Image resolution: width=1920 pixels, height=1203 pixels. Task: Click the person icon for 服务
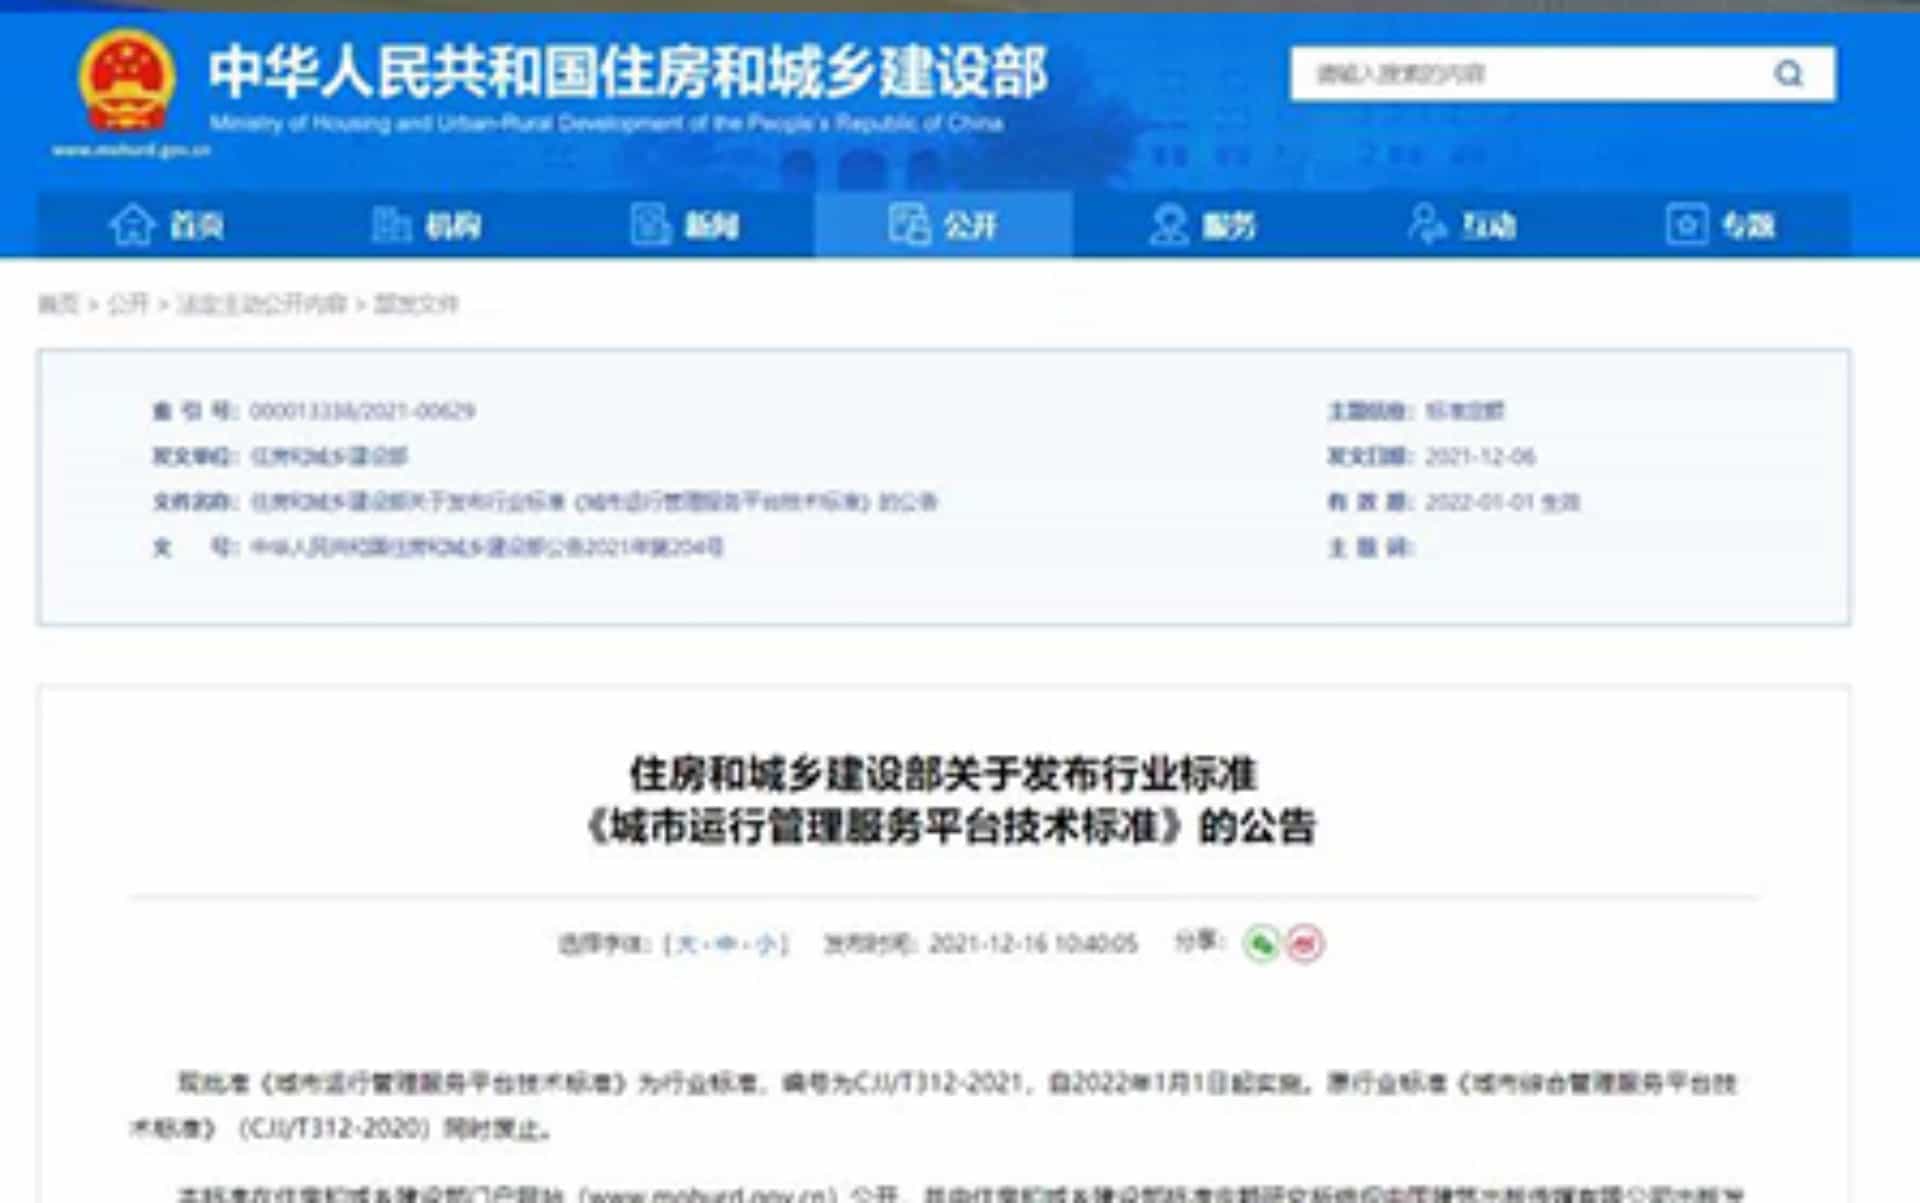pyautogui.click(x=1167, y=225)
